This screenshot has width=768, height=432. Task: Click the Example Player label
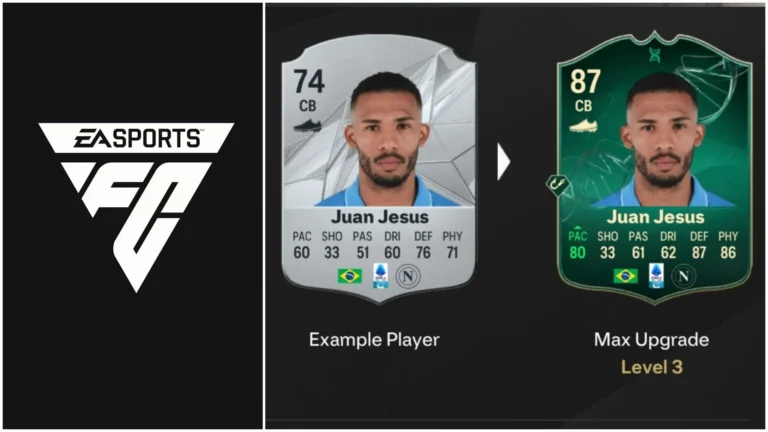click(x=374, y=339)
